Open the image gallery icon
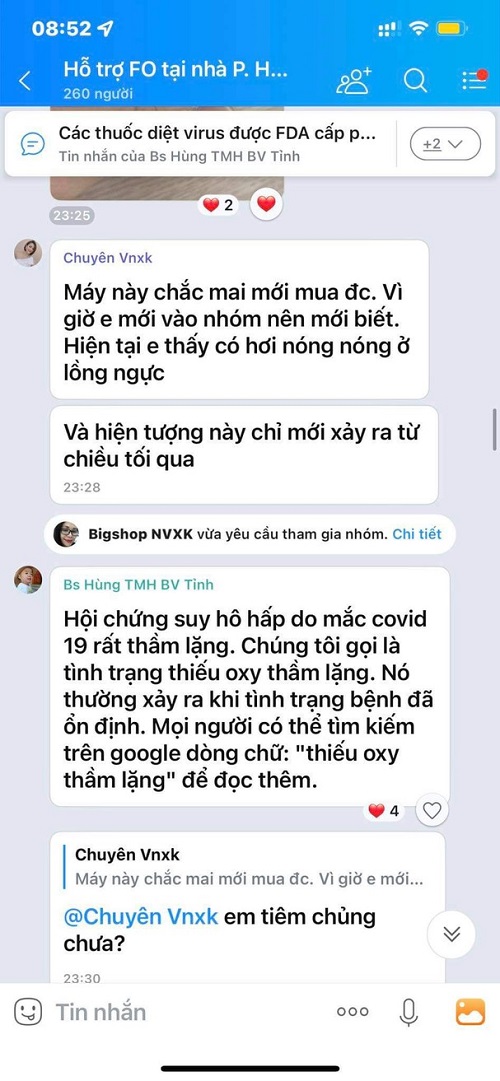 [x=470, y=1011]
